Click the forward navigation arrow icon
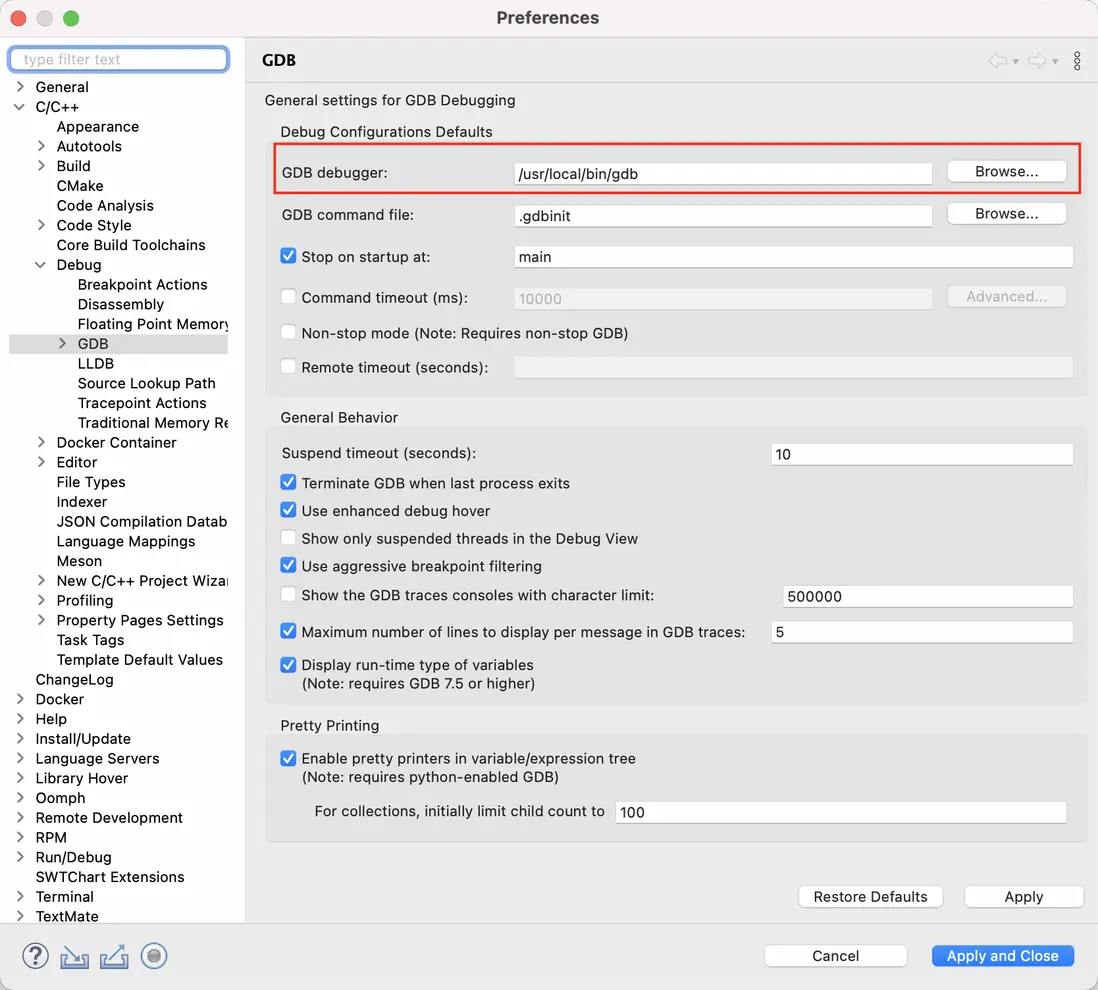 click(1037, 61)
